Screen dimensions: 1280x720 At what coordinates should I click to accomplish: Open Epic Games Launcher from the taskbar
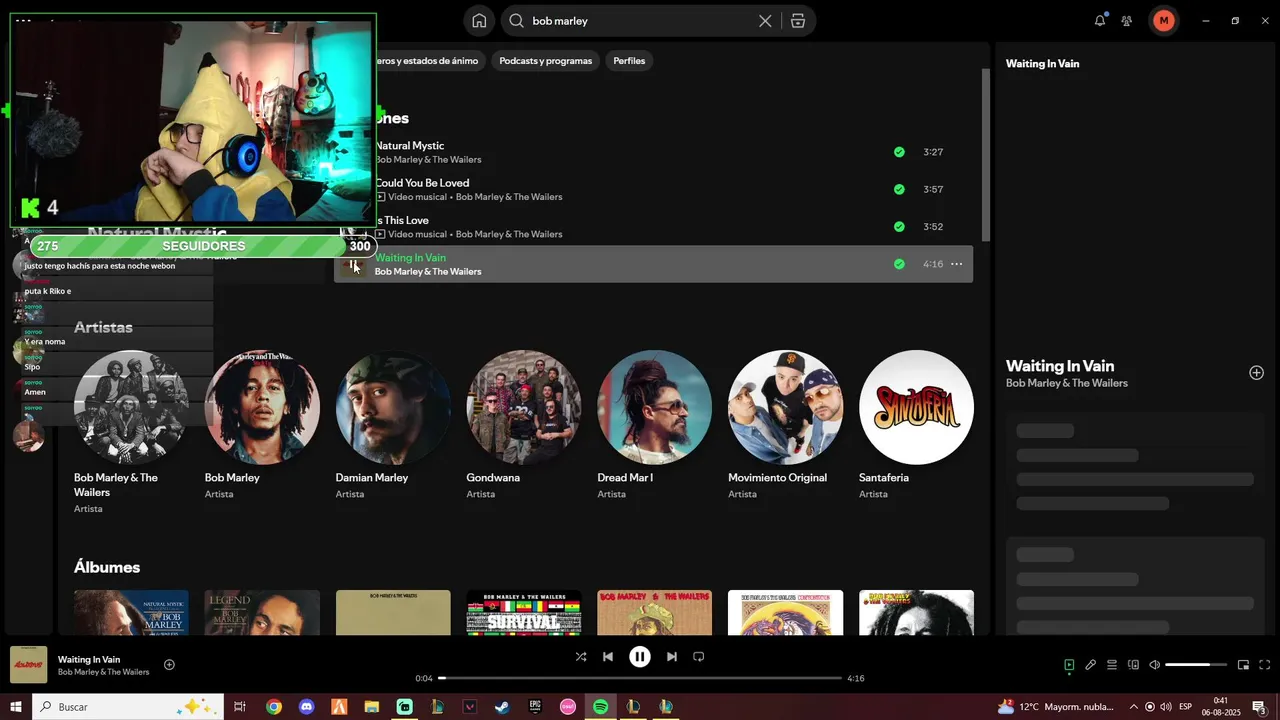[535, 707]
